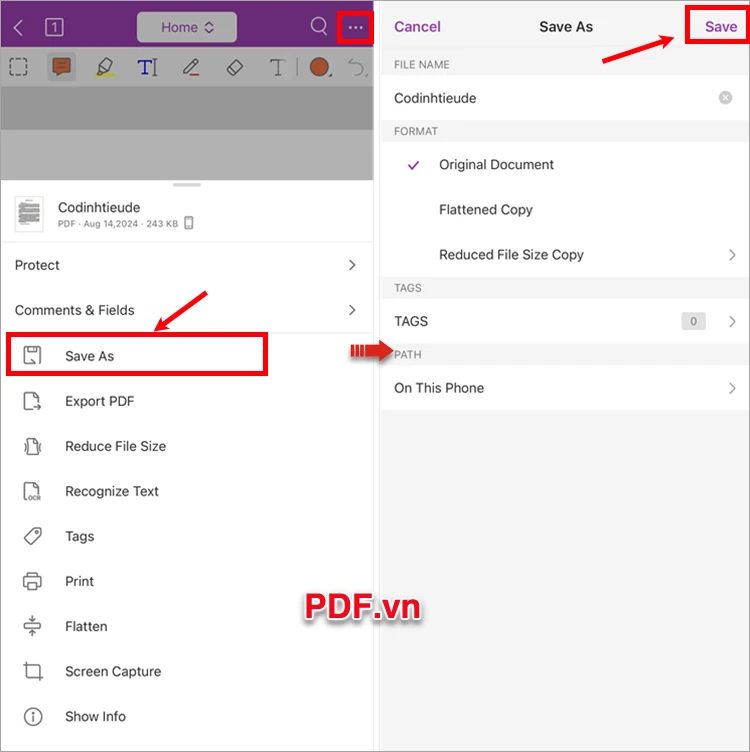750x752 pixels.
Task: Tap the undo arrow in the toolbar
Action: coord(357,67)
